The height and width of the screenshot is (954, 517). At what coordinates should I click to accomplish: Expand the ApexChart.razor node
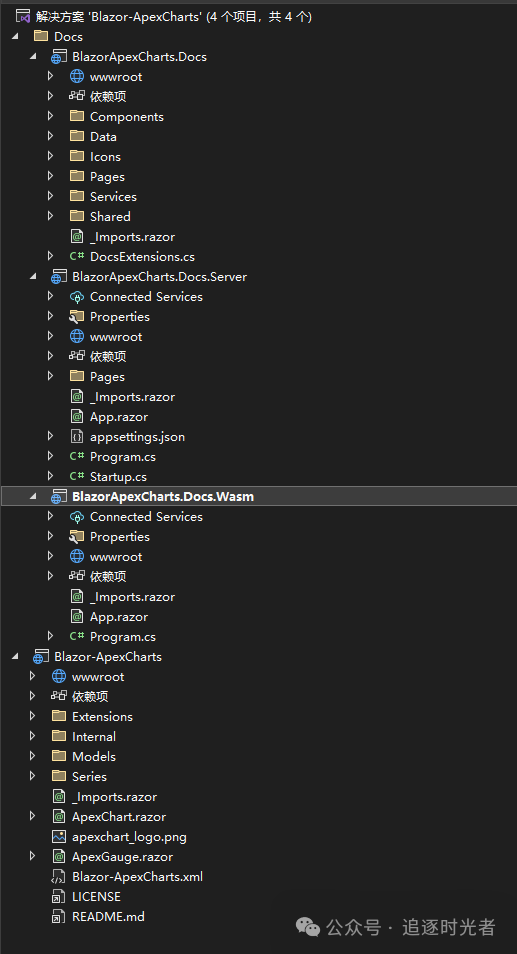[x=33, y=816]
